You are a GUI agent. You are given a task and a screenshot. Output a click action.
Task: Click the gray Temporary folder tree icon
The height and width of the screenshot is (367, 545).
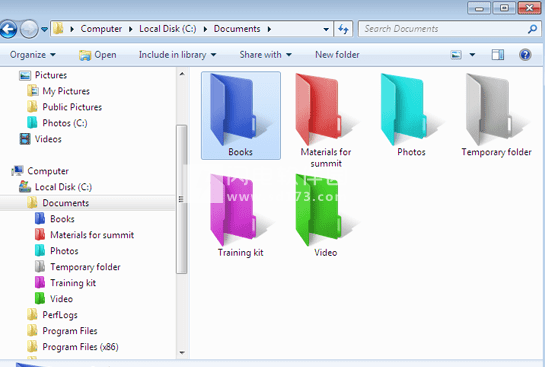pos(40,267)
